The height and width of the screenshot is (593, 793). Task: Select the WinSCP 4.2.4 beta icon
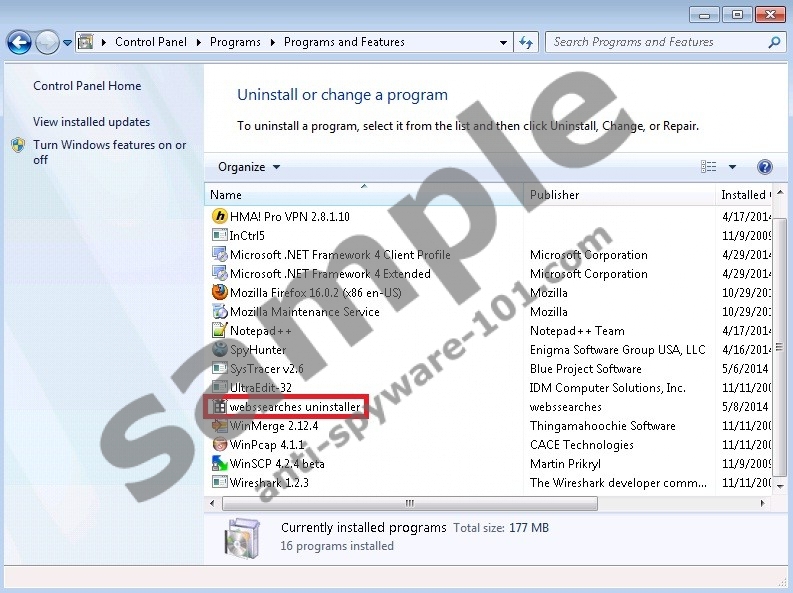tap(220, 464)
